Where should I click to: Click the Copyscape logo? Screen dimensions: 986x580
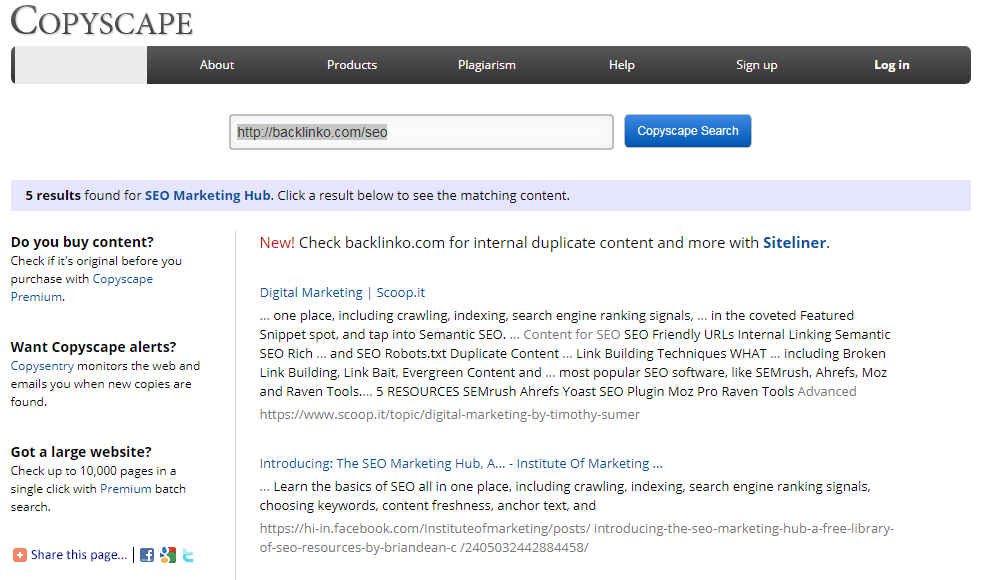pyautogui.click(x=101, y=21)
